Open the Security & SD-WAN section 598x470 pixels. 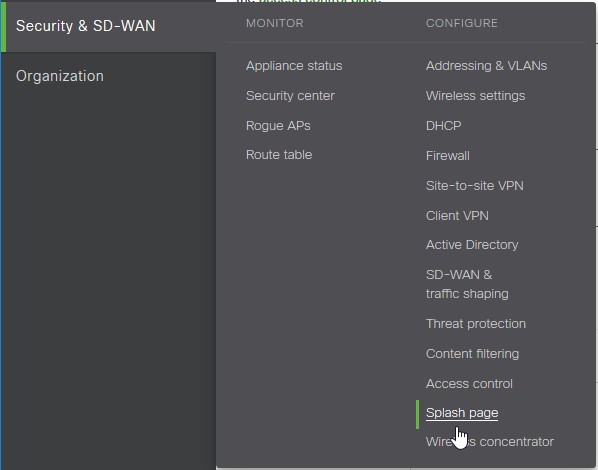pos(85,26)
